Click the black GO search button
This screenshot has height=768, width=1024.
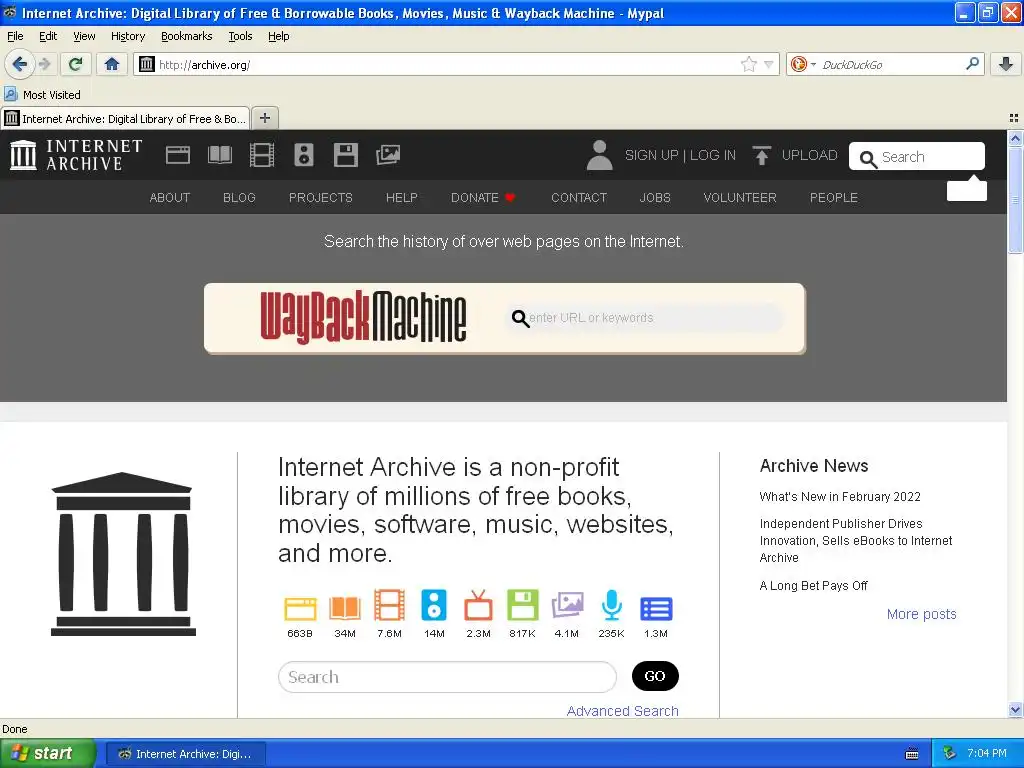[x=655, y=676]
